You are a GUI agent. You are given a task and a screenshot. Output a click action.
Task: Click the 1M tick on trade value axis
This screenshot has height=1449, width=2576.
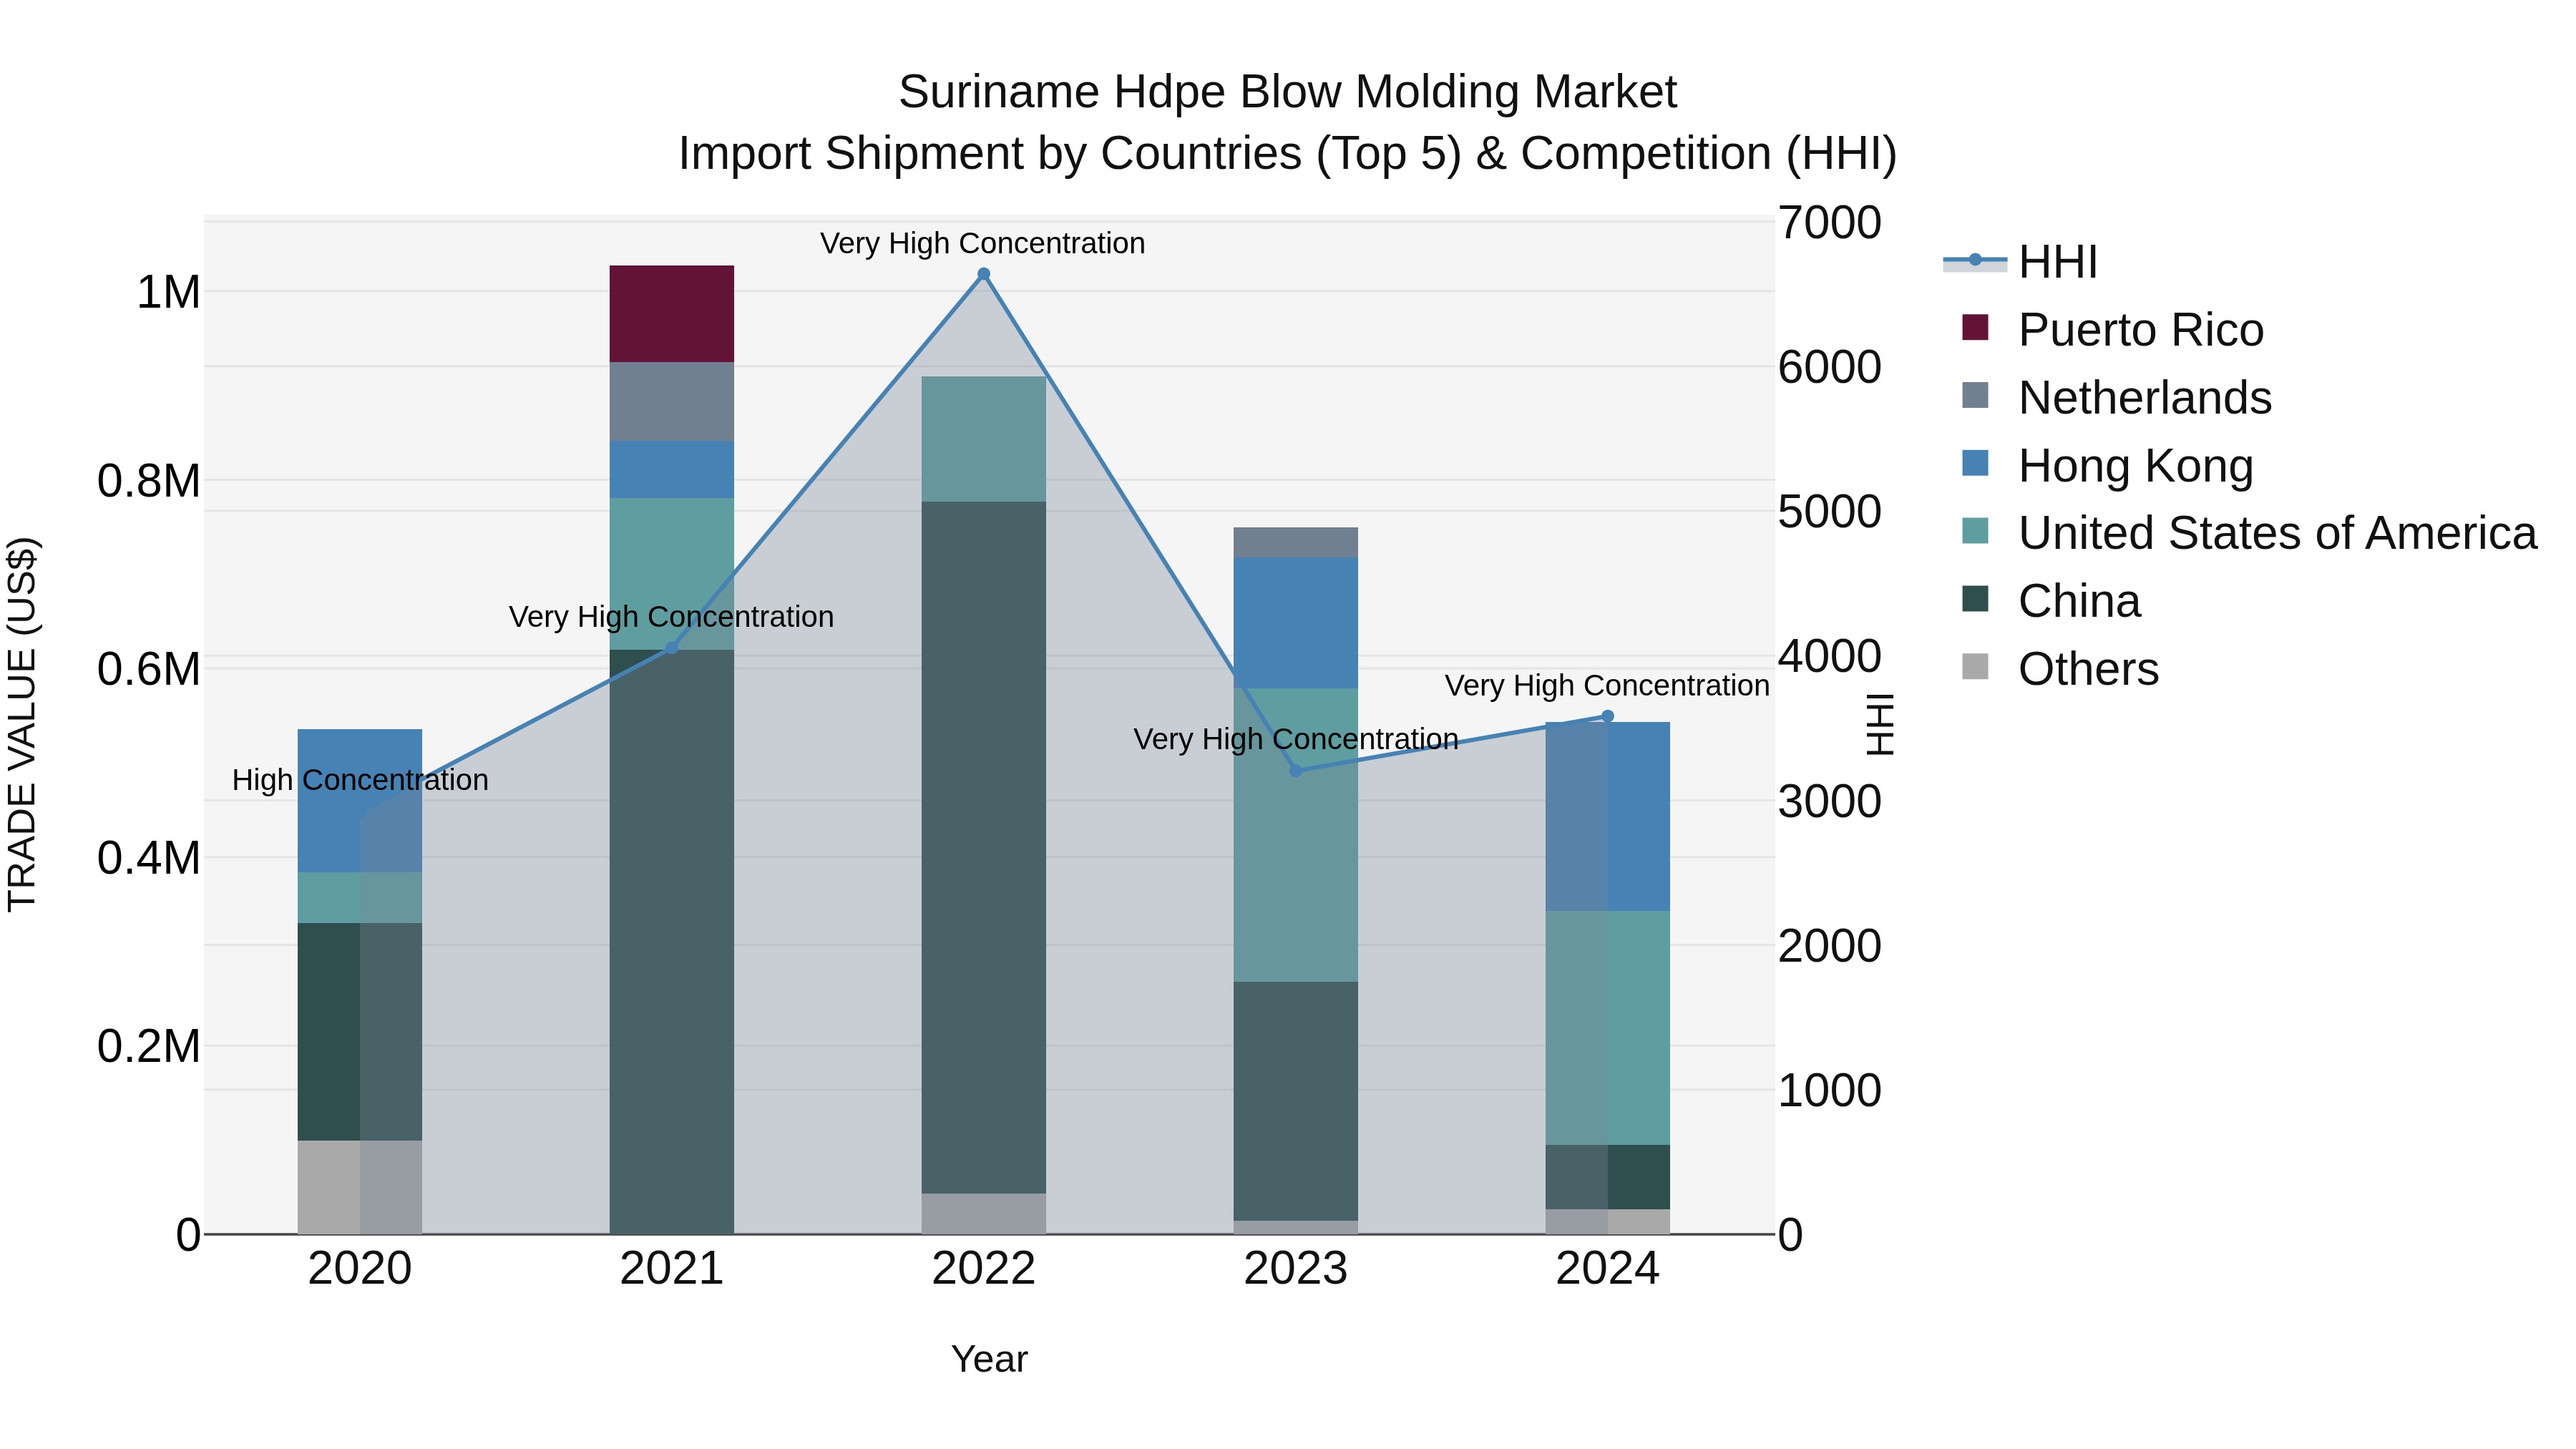(169, 293)
